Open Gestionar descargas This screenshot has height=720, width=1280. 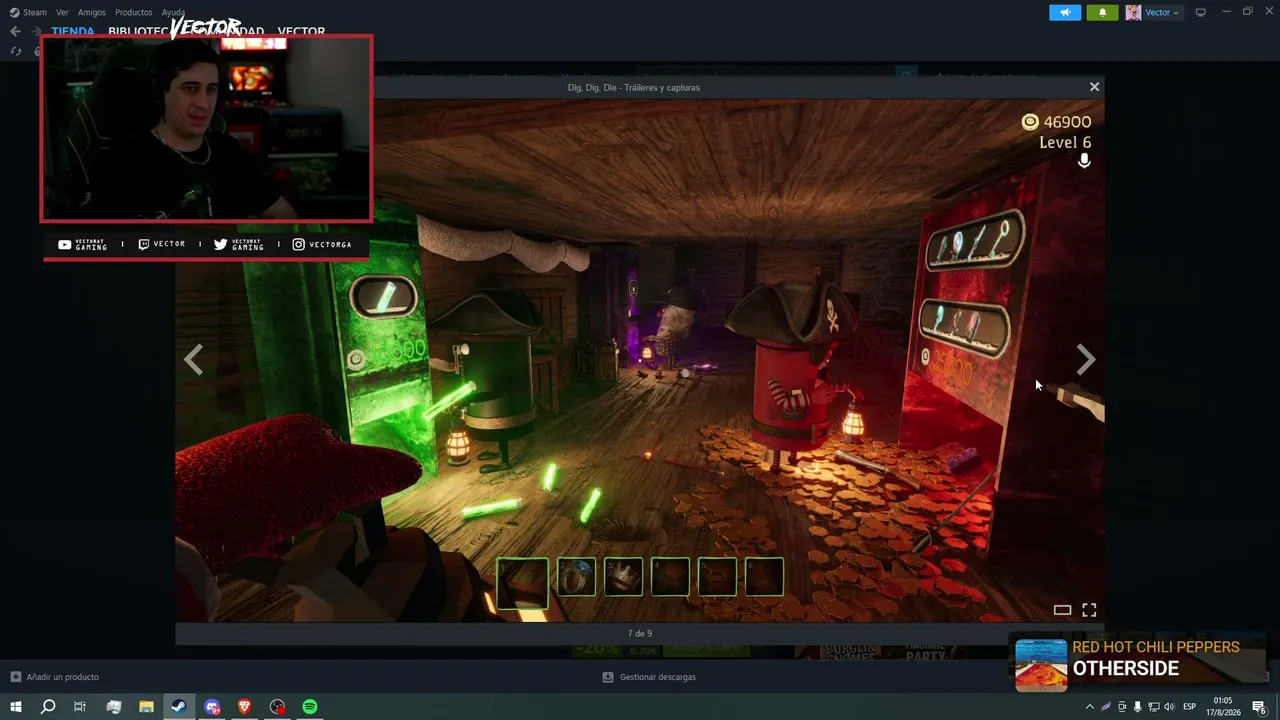[x=649, y=677]
